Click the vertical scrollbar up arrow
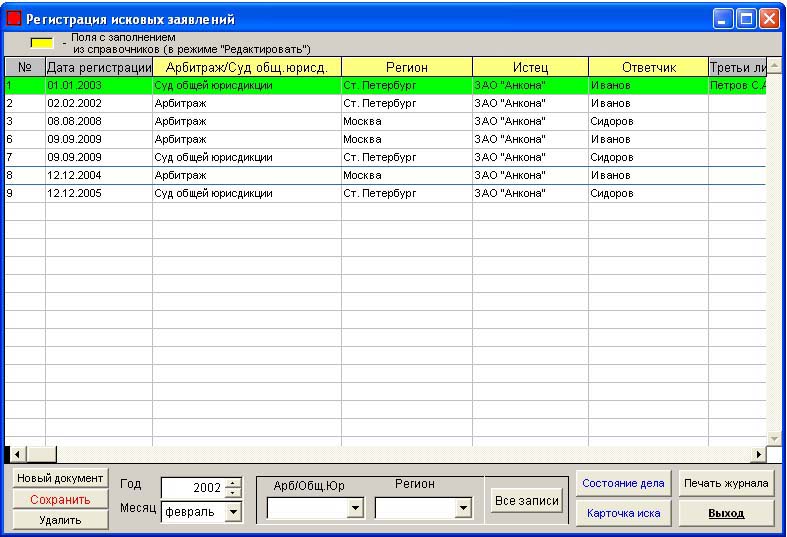 pos(774,65)
